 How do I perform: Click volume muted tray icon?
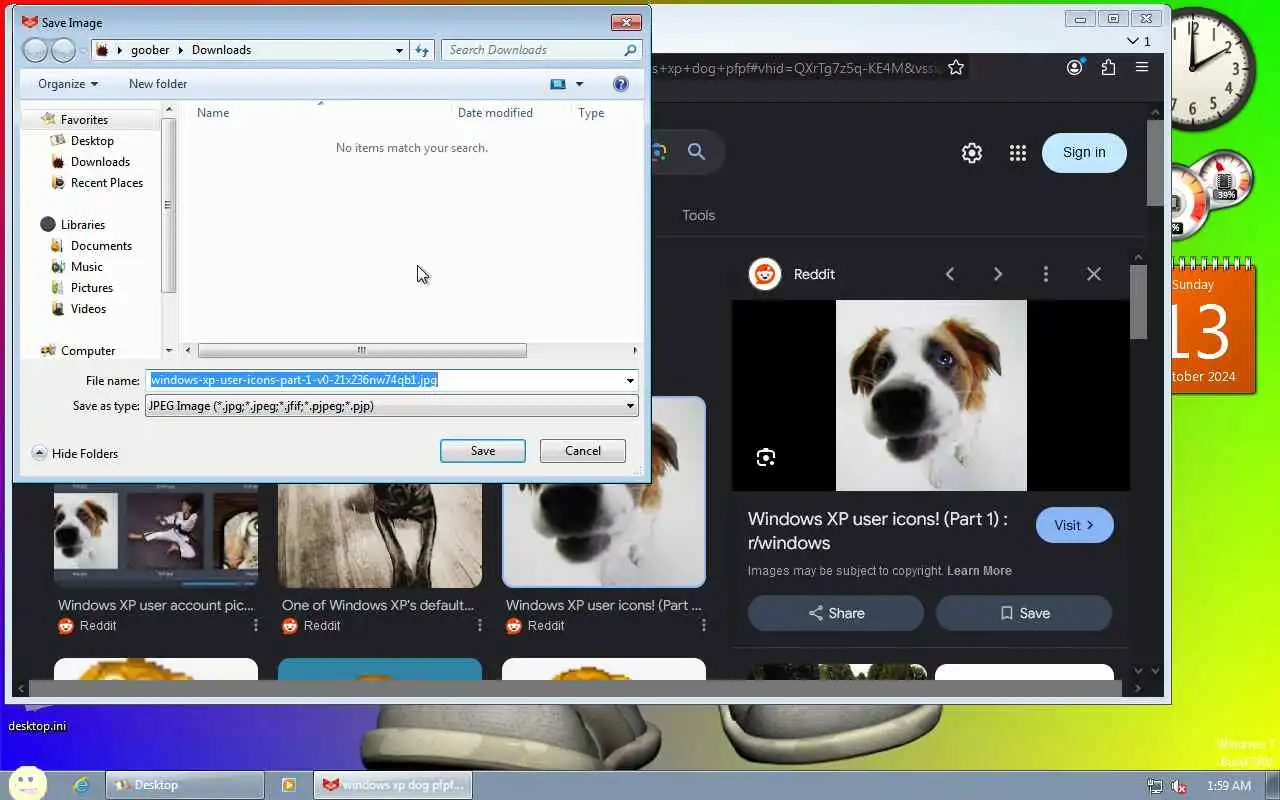1179,786
